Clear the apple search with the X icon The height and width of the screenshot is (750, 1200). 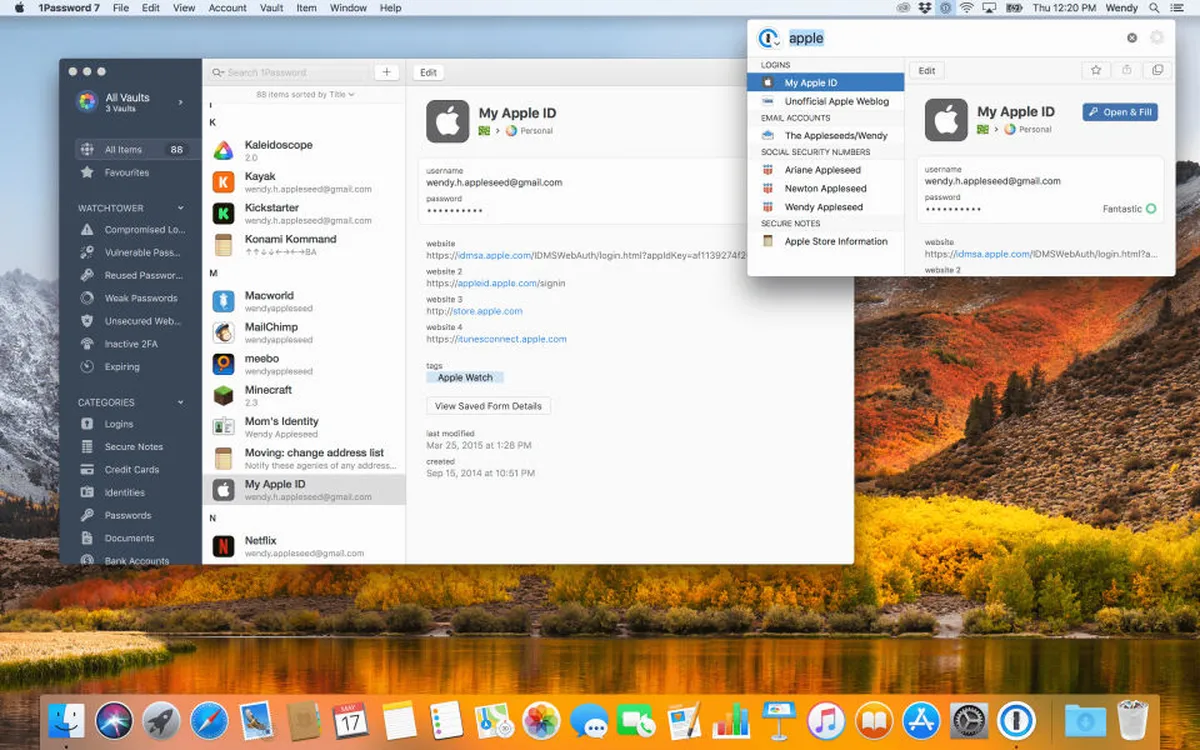pos(1132,38)
